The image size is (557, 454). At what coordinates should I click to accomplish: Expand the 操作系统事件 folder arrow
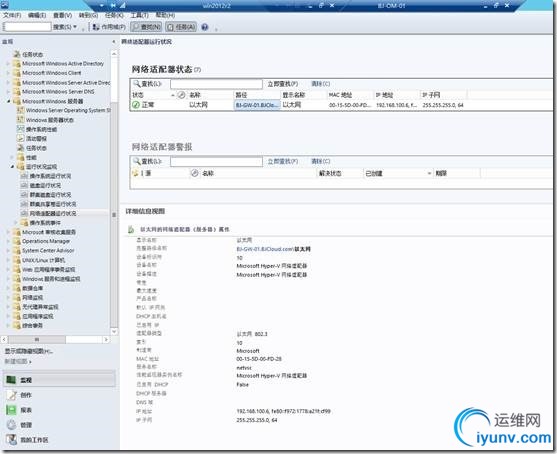16,223
